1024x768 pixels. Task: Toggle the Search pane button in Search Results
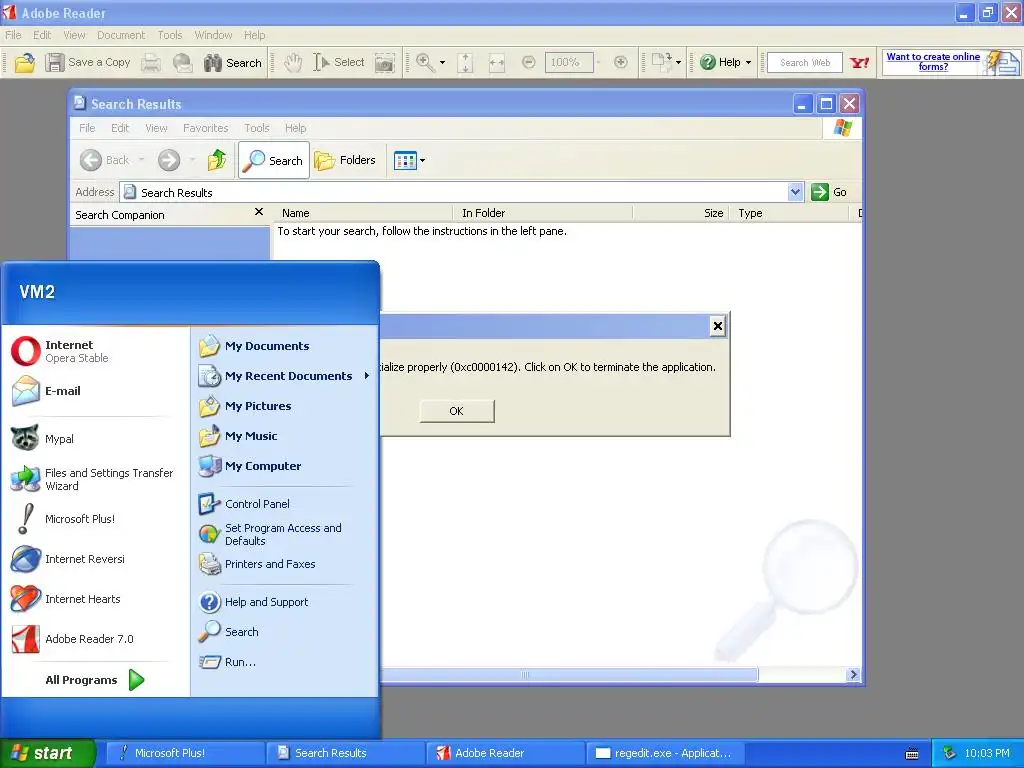tap(274, 160)
